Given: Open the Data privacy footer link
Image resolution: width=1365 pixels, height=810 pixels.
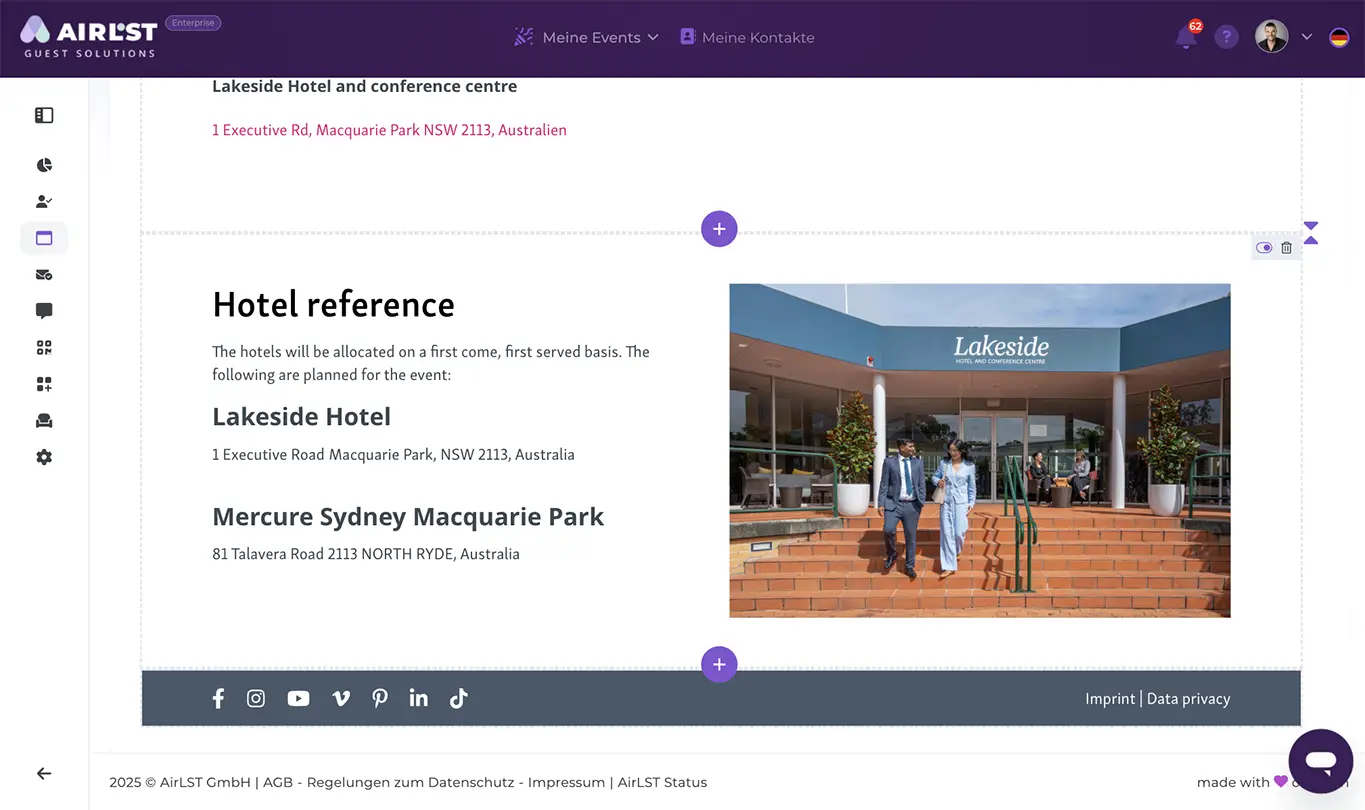Looking at the screenshot, I should tap(1188, 699).
